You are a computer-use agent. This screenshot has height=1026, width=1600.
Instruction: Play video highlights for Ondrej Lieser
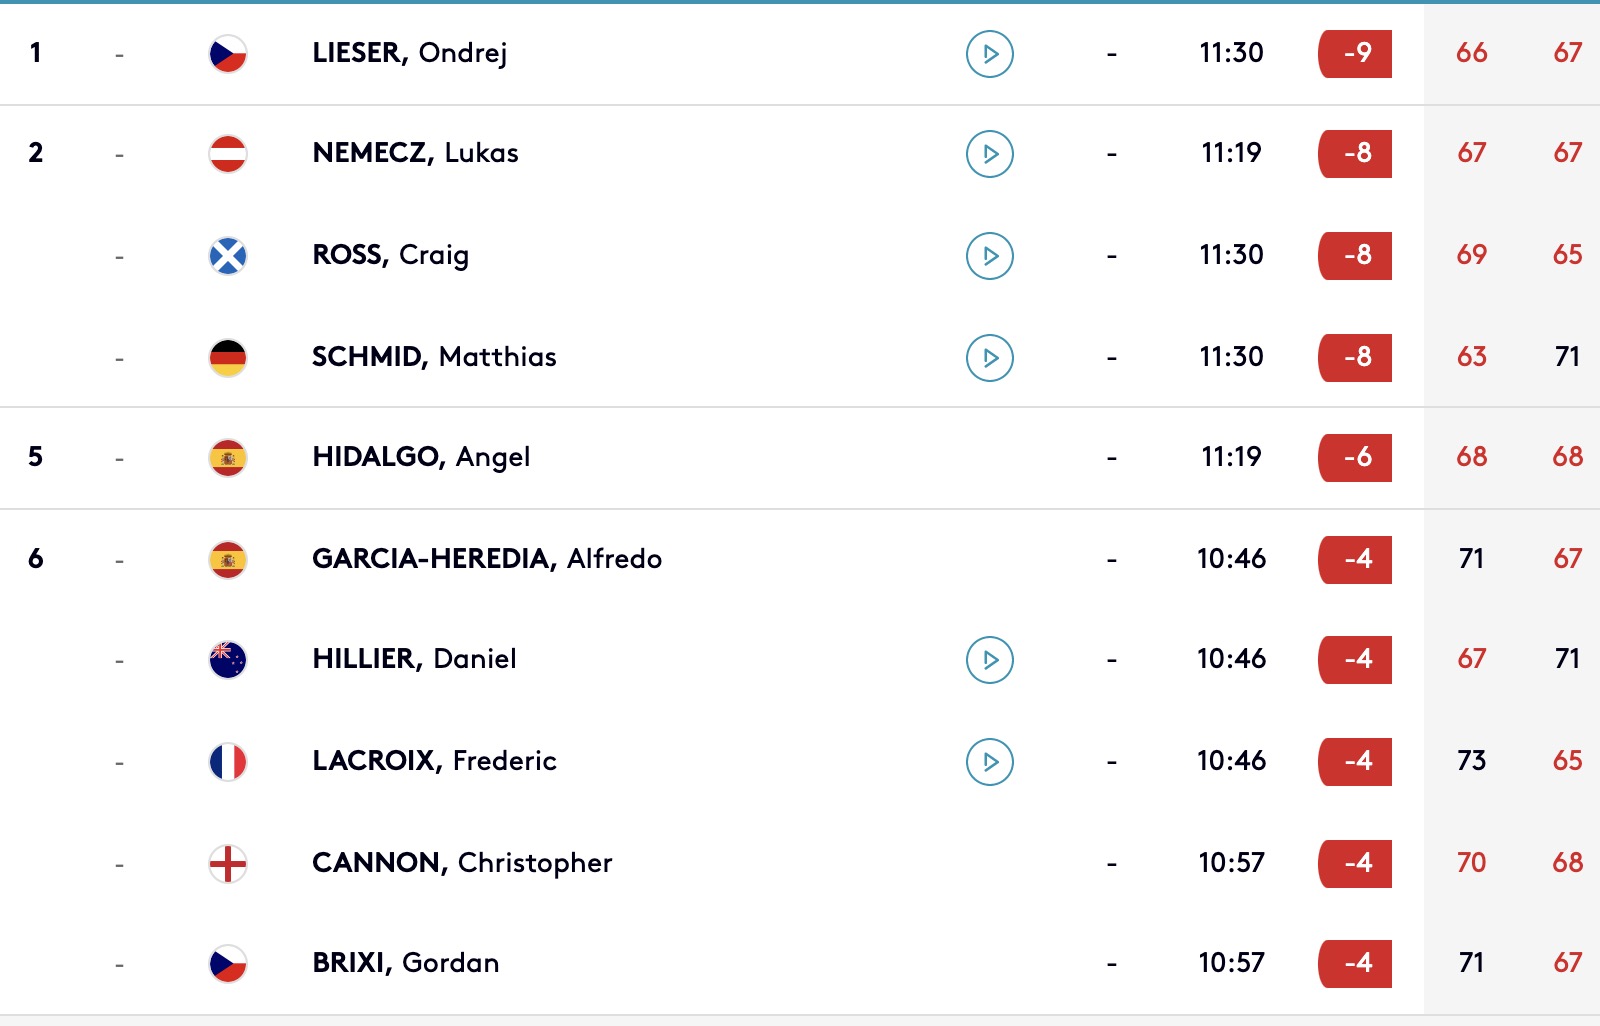pyautogui.click(x=990, y=54)
